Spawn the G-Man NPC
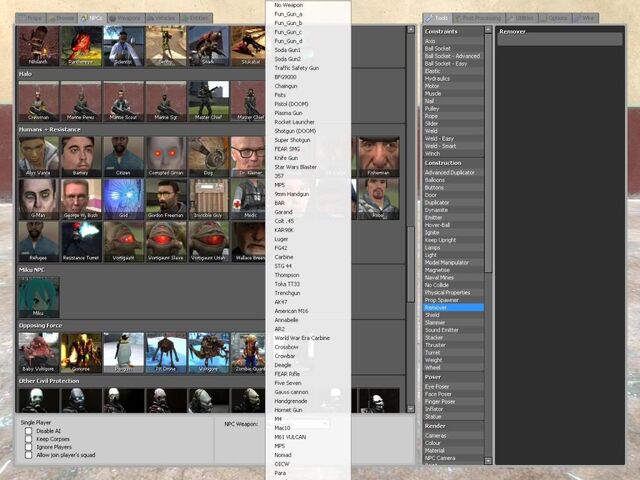The height and width of the screenshot is (480, 640). pos(38,199)
